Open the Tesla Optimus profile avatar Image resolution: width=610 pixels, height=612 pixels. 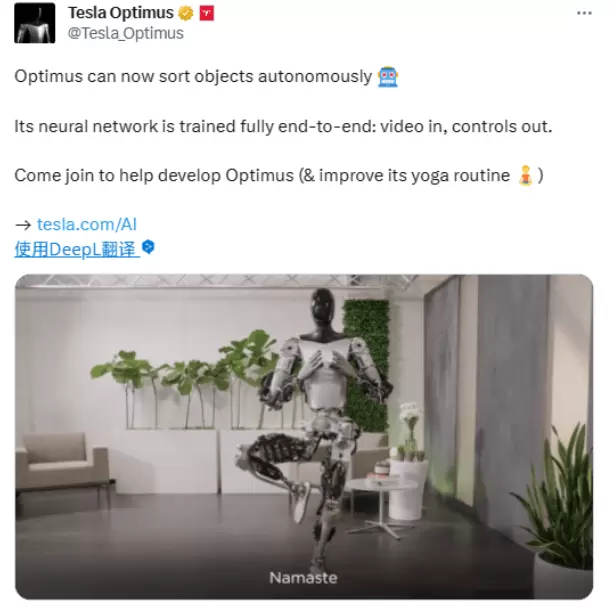[34, 23]
